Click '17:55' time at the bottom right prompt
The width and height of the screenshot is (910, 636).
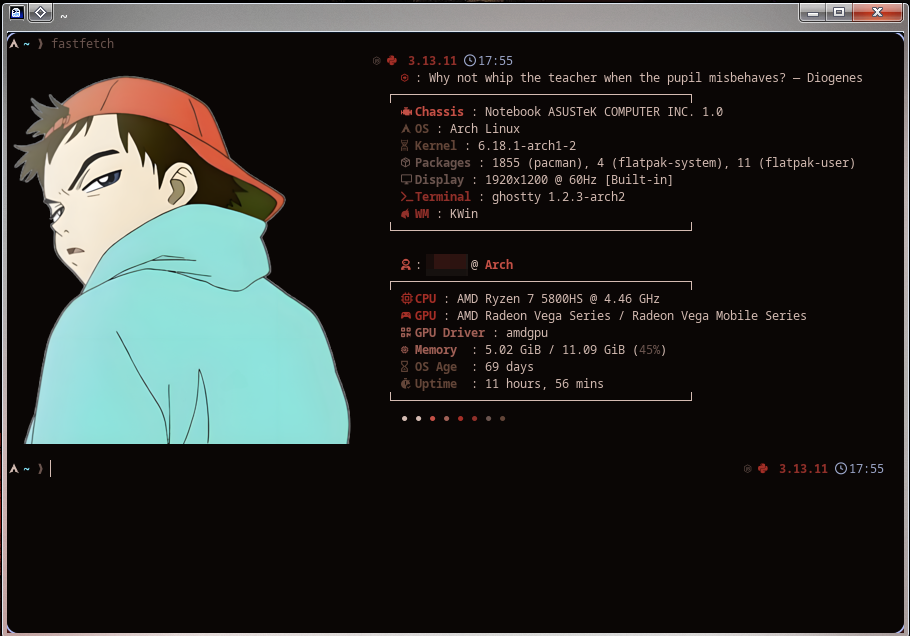866,468
